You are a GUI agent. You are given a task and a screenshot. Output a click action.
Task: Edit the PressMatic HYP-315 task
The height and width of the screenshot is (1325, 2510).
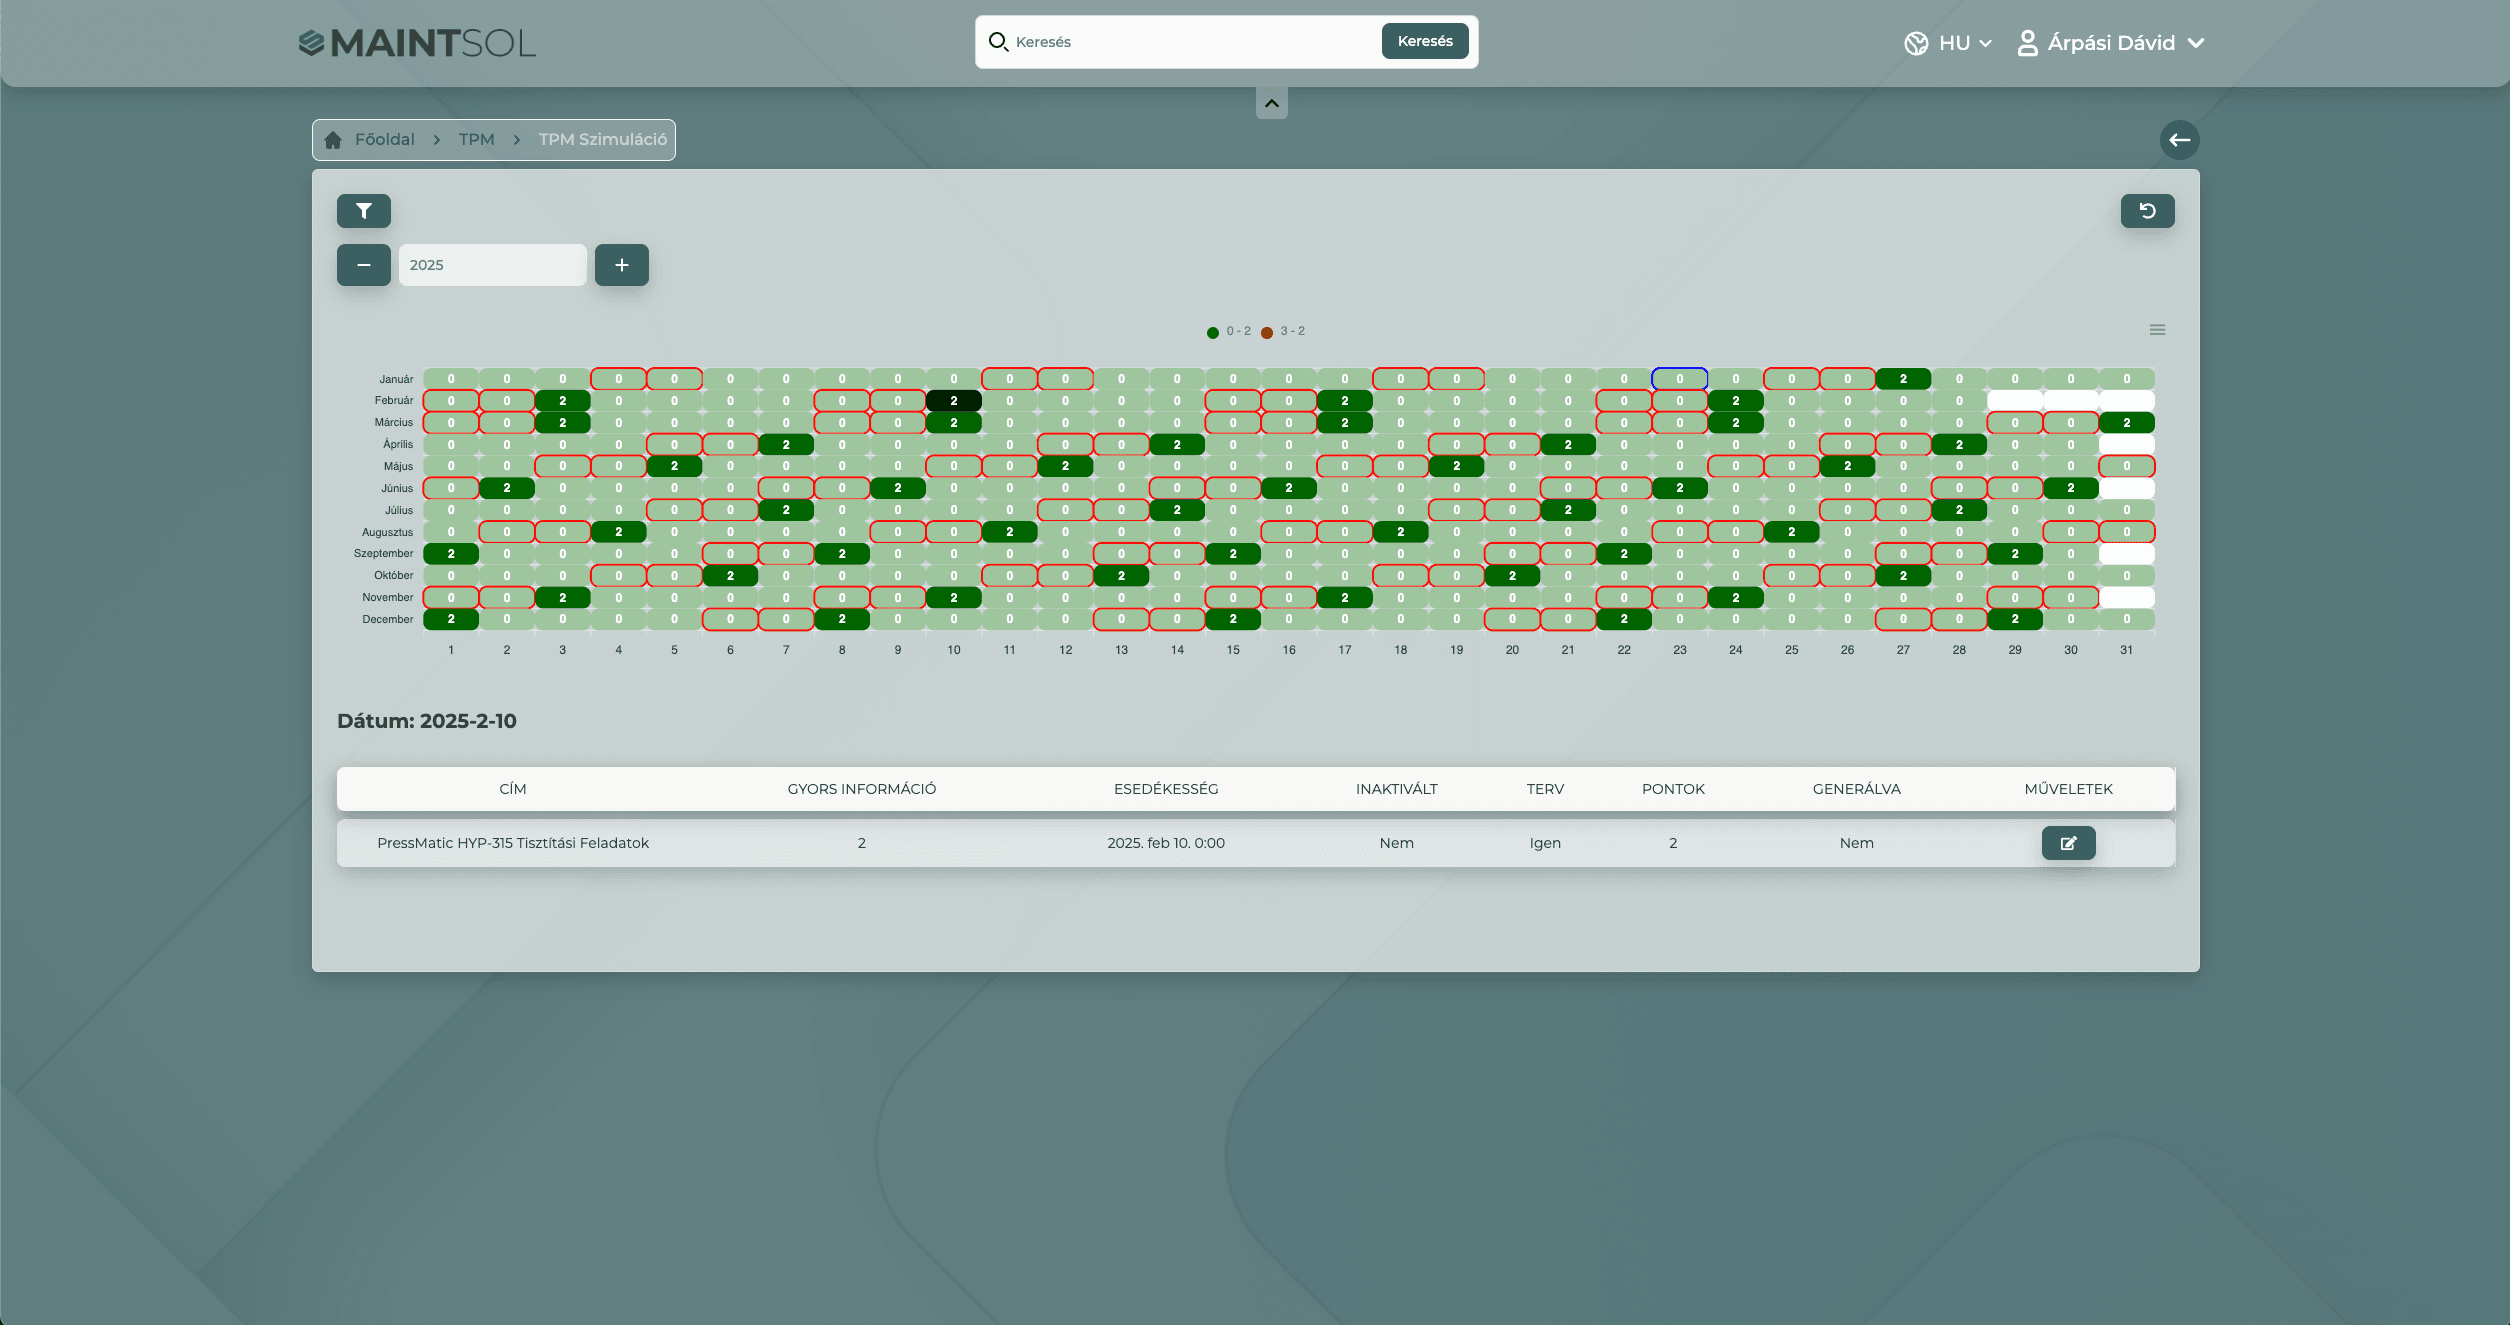point(2068,843)
